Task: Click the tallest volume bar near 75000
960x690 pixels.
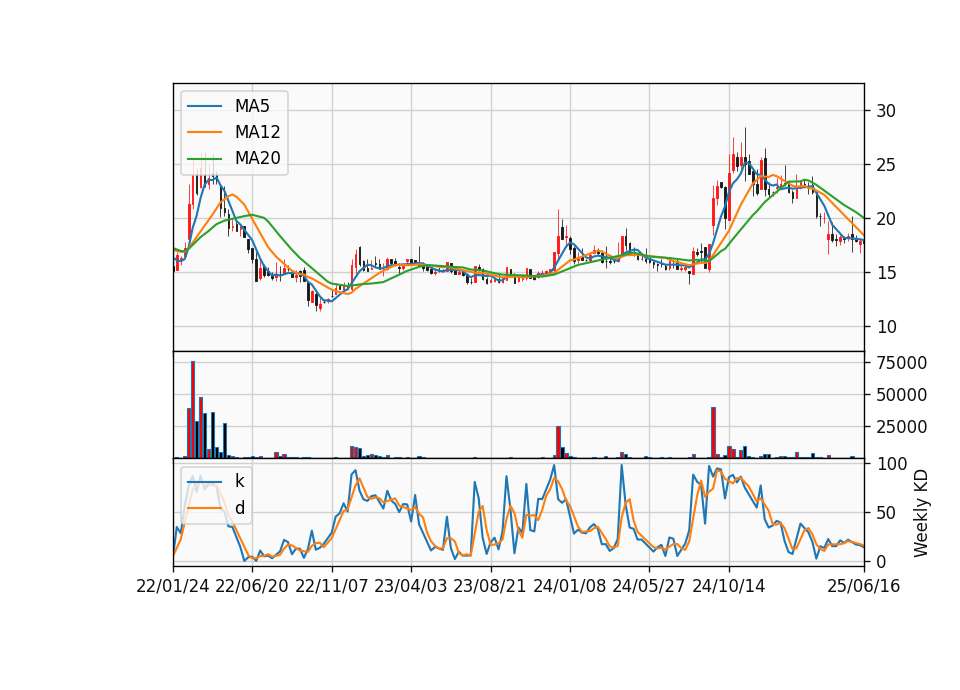Action: click(193, 410)
